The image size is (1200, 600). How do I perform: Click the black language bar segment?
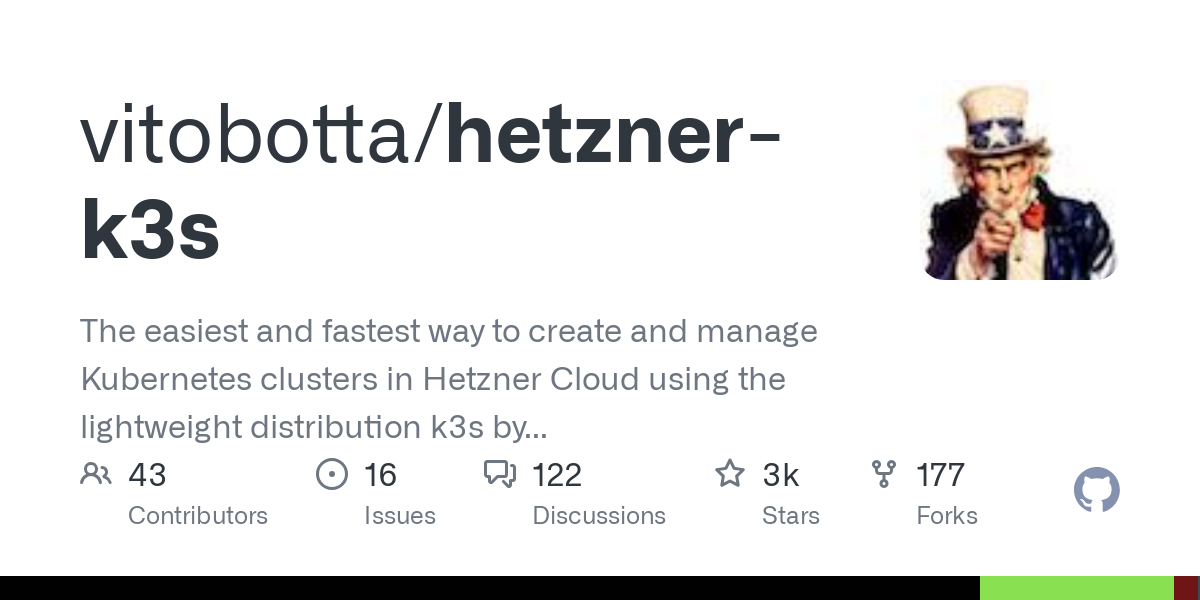[490, 588]
